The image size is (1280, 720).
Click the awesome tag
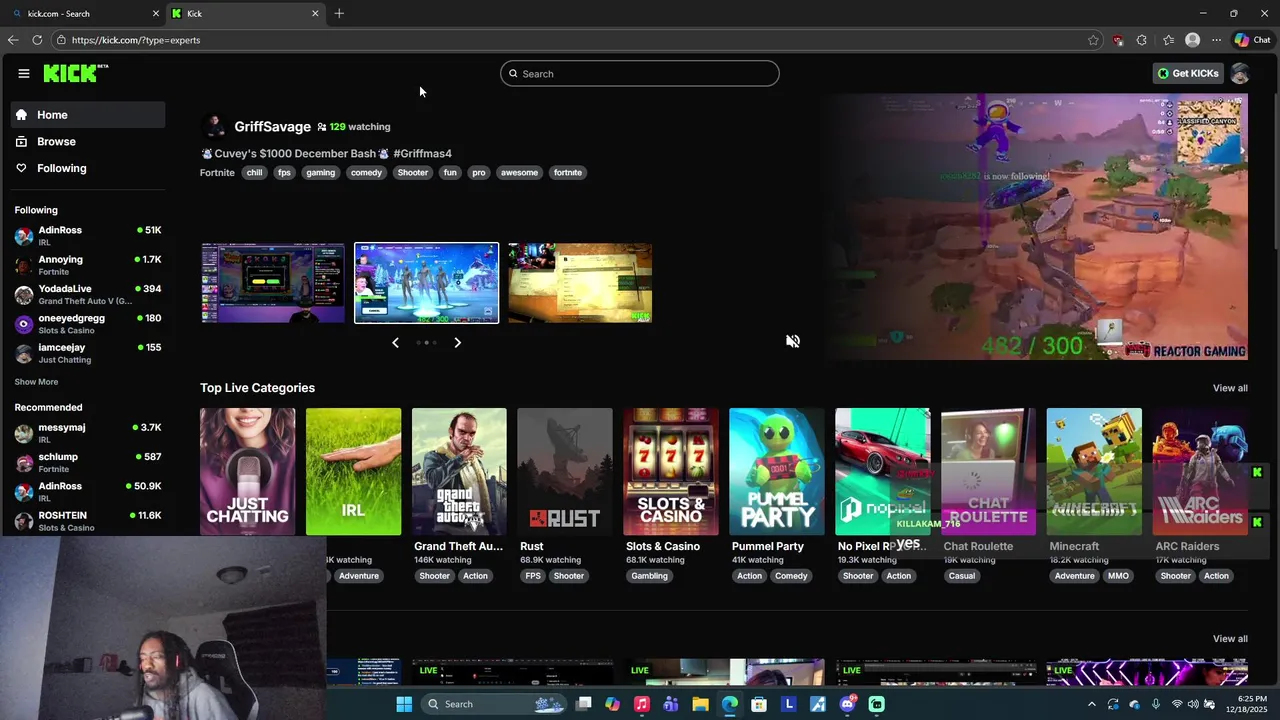click(x=519, y=172)
